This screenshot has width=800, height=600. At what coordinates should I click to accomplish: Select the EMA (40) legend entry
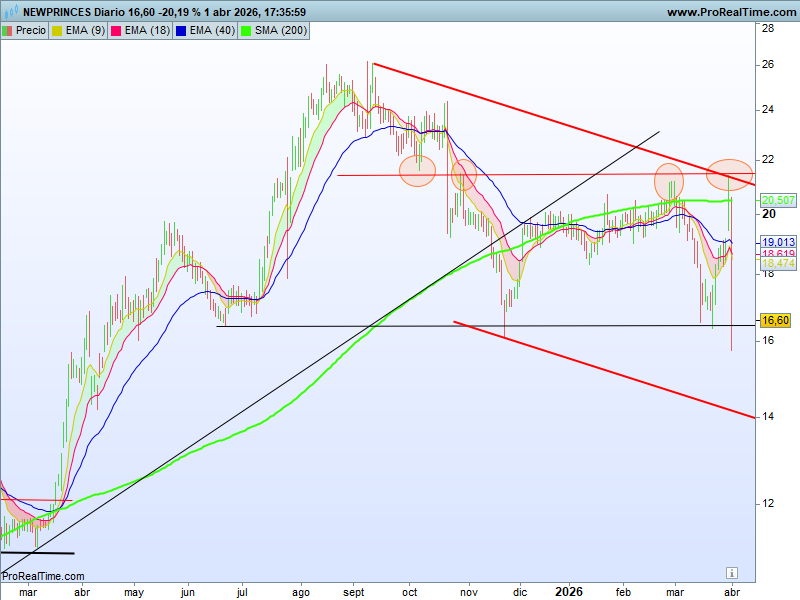tap(205, 31)
